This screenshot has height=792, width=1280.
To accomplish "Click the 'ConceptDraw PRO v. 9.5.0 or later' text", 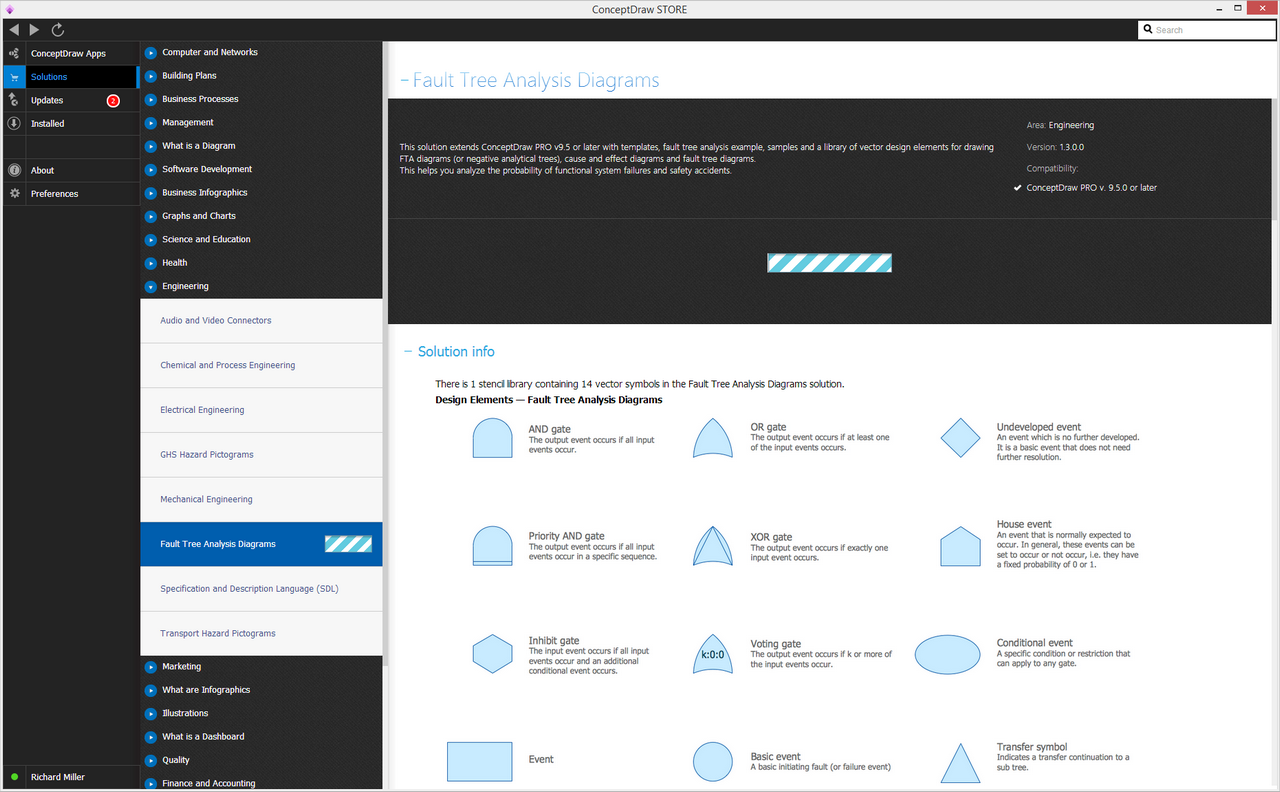I will click(x=1091, y=187).
